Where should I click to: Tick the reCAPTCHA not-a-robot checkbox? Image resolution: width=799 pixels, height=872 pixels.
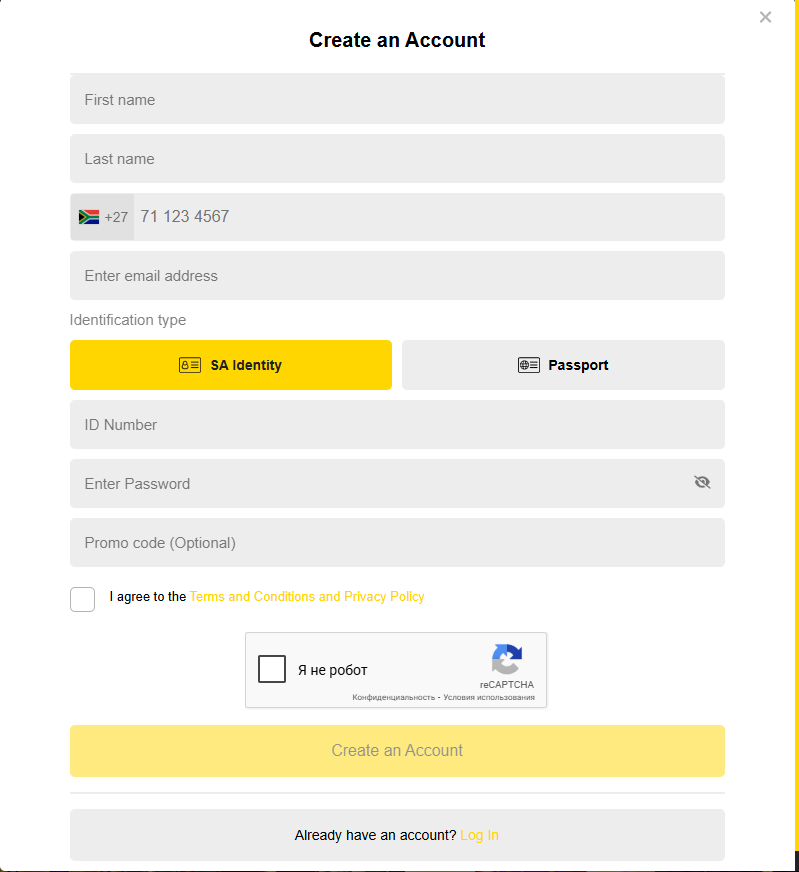click(x=272, y=669)
